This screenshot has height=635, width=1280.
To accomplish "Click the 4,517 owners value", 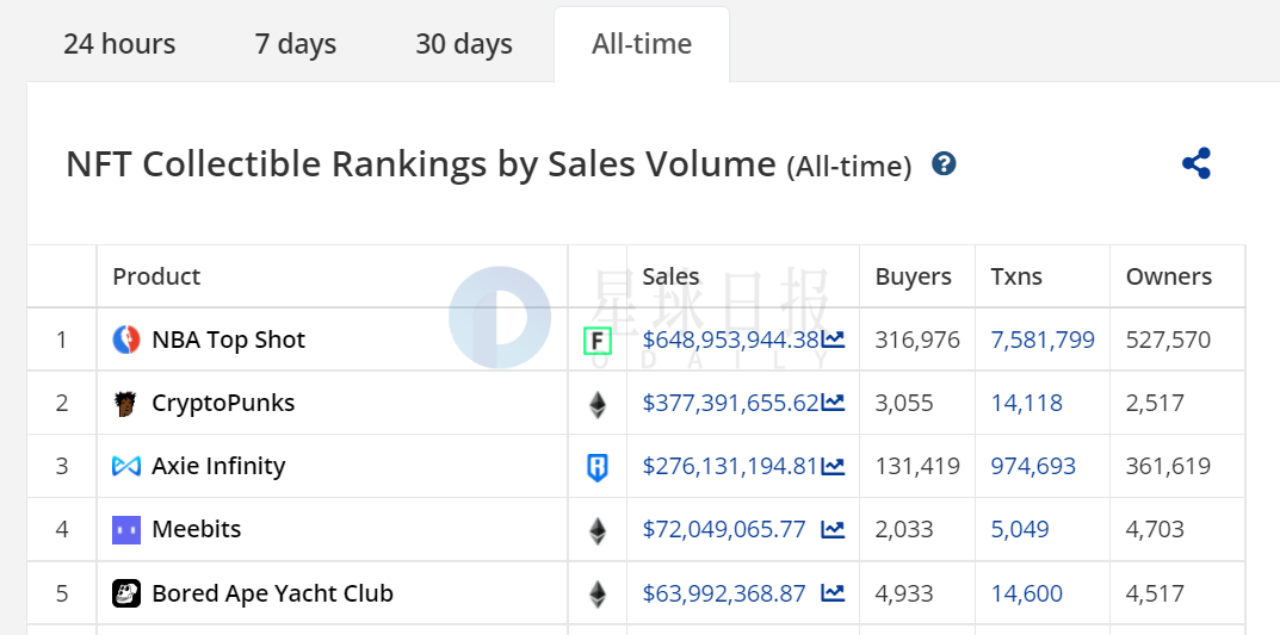I will pos(1155,593).
